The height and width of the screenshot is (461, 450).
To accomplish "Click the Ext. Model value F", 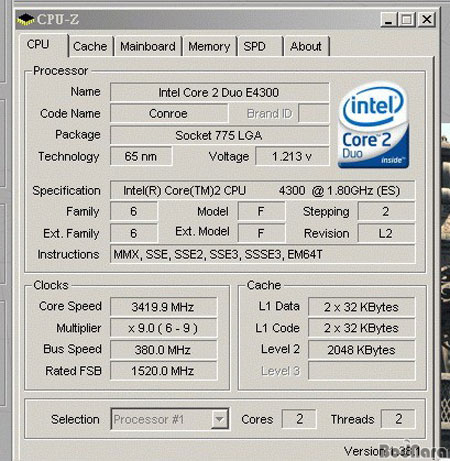I will pos(261,233).
